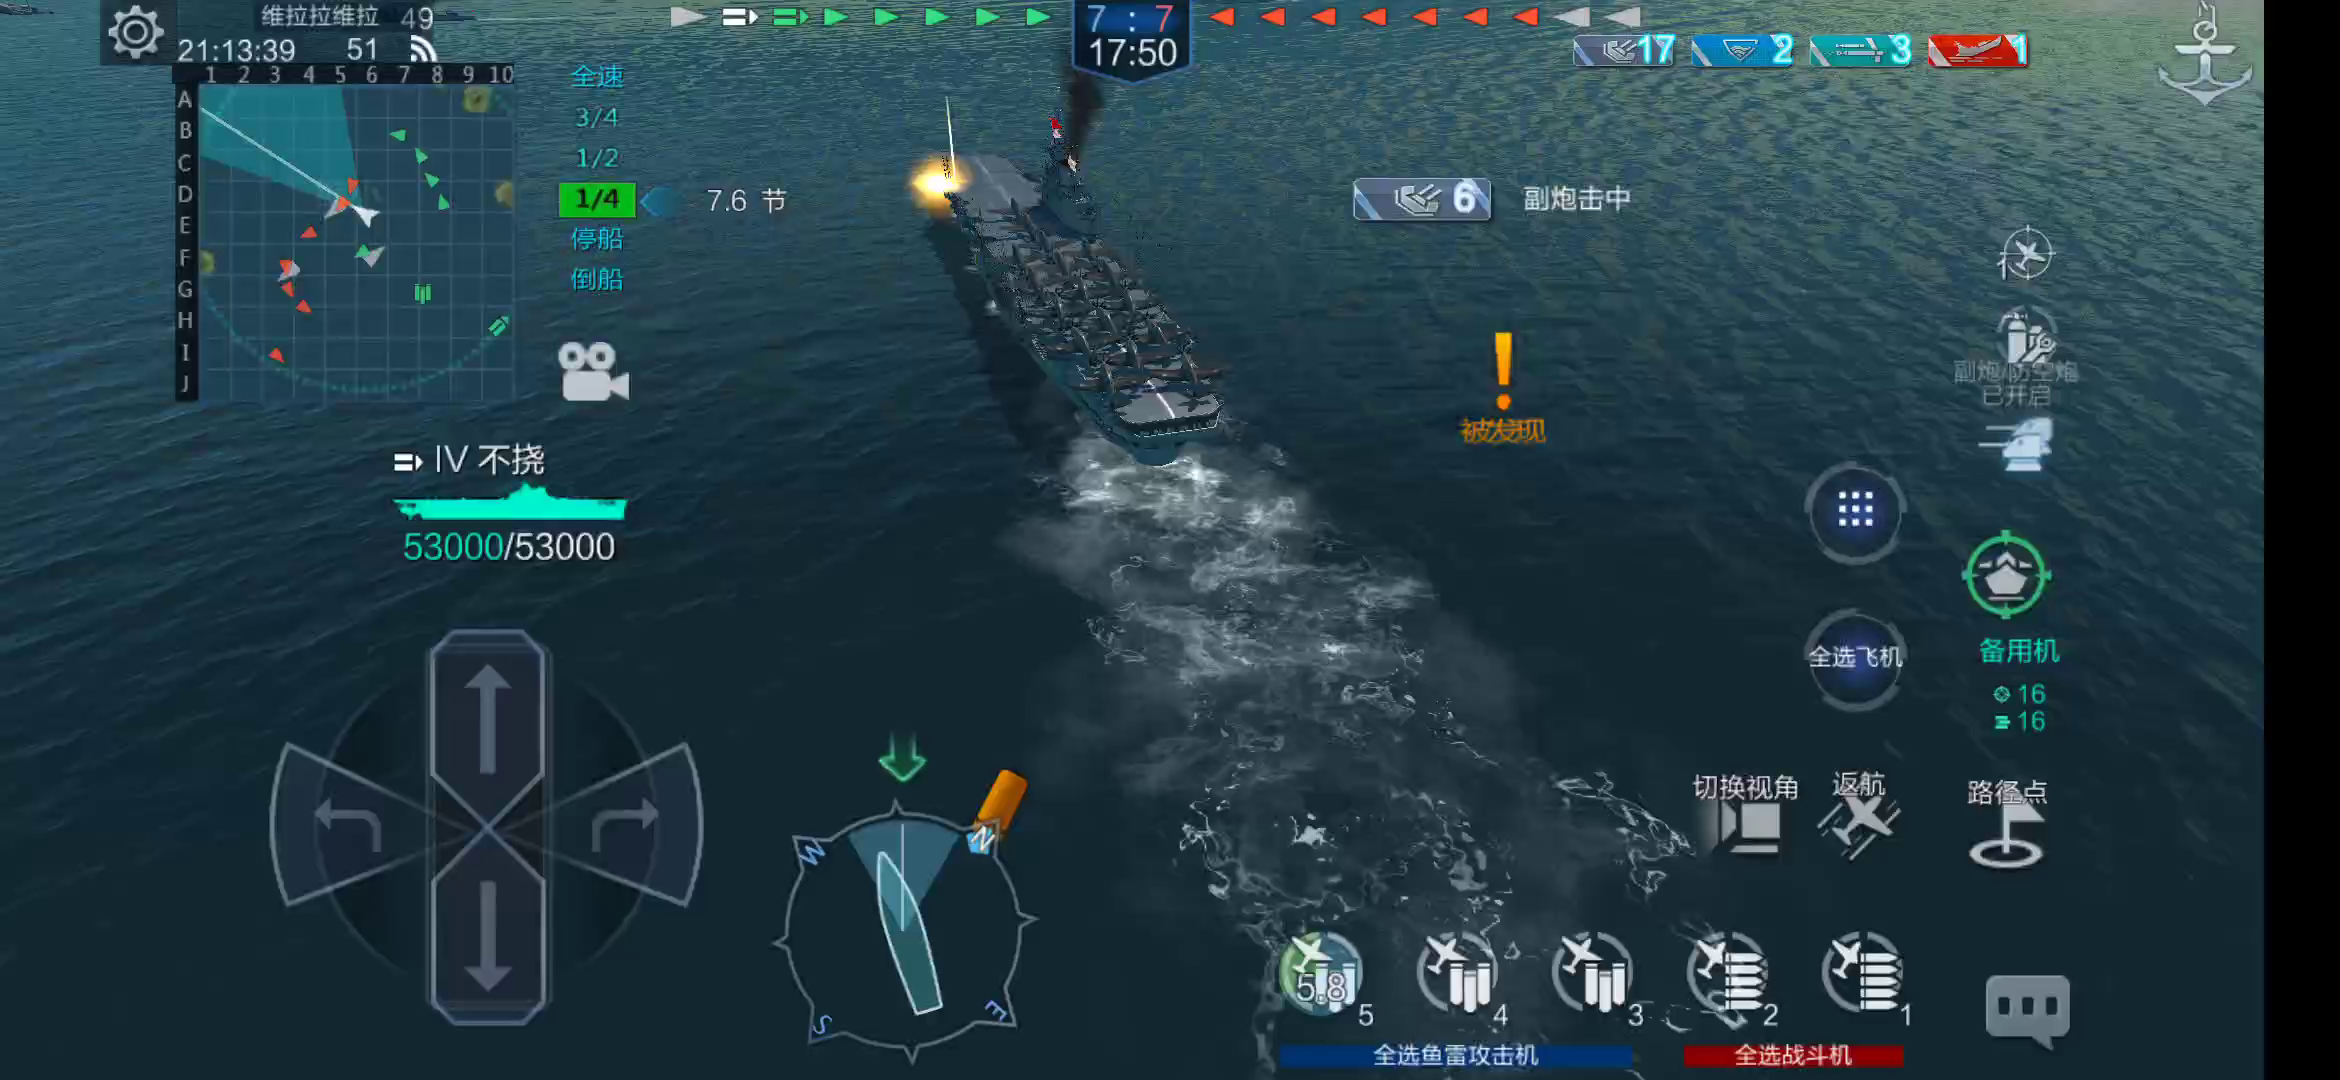
Task: Select aircraft squadron slot 5
Action: [x=1322, y=976]
